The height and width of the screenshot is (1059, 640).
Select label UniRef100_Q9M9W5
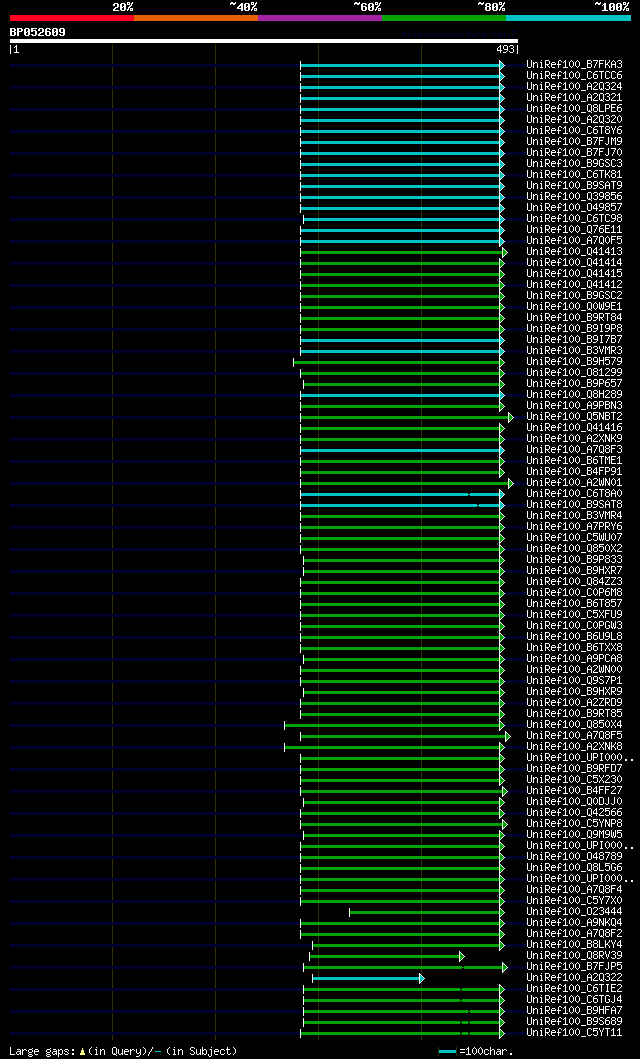coord(575,835)
